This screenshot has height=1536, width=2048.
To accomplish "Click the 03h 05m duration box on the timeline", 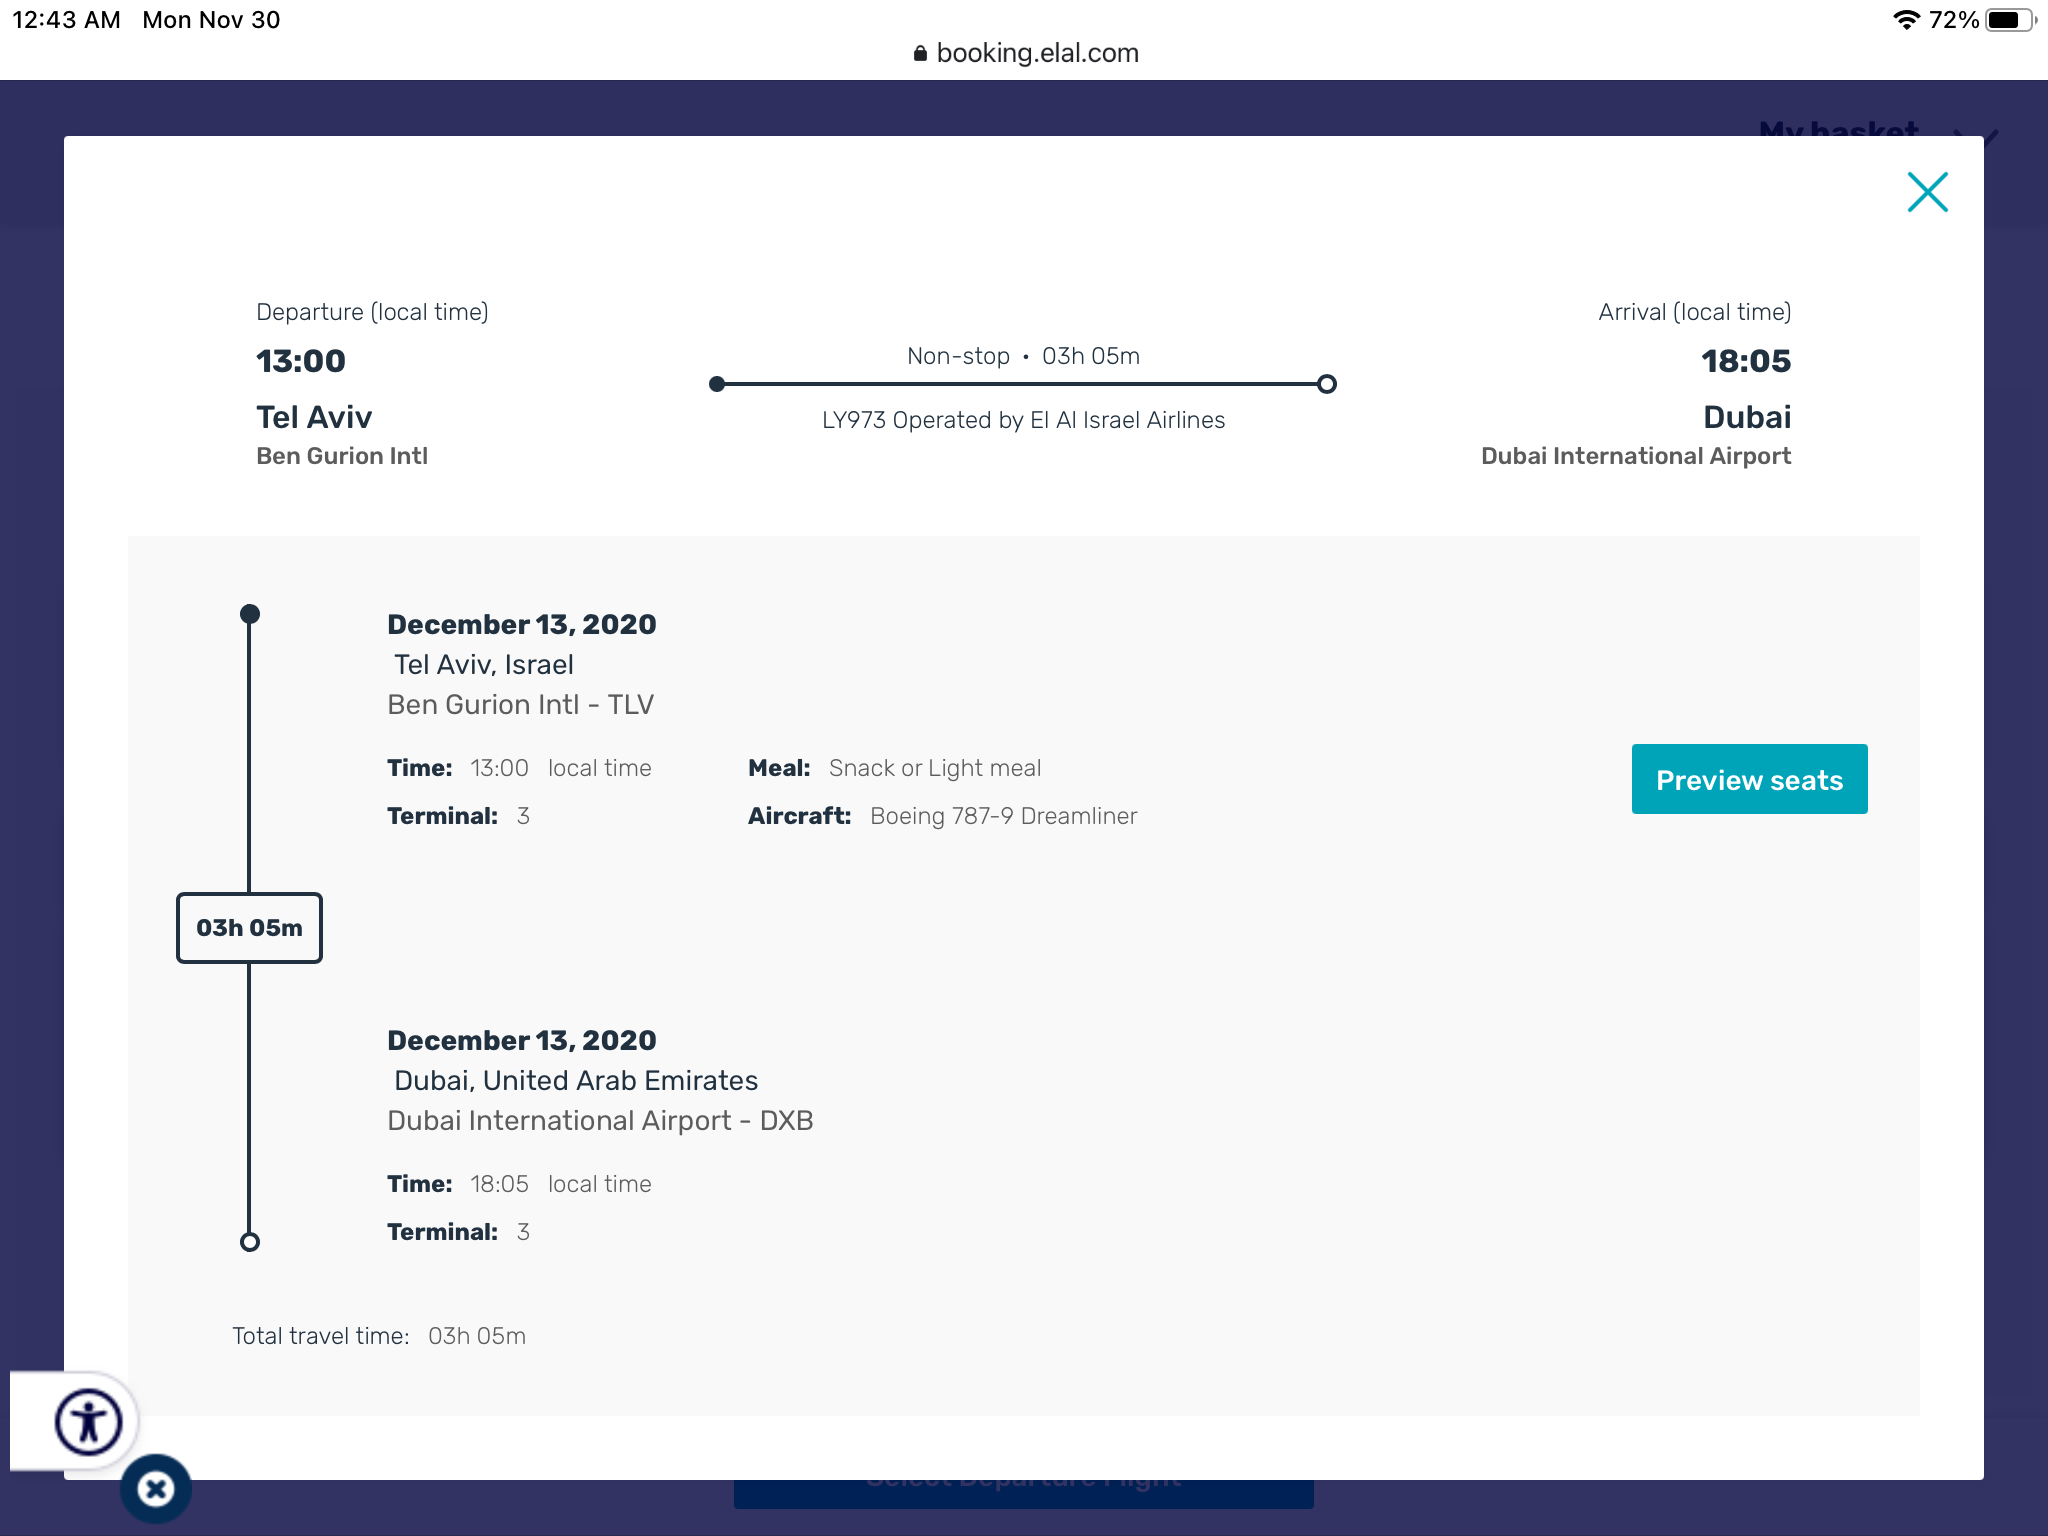I will coord(249,928).
